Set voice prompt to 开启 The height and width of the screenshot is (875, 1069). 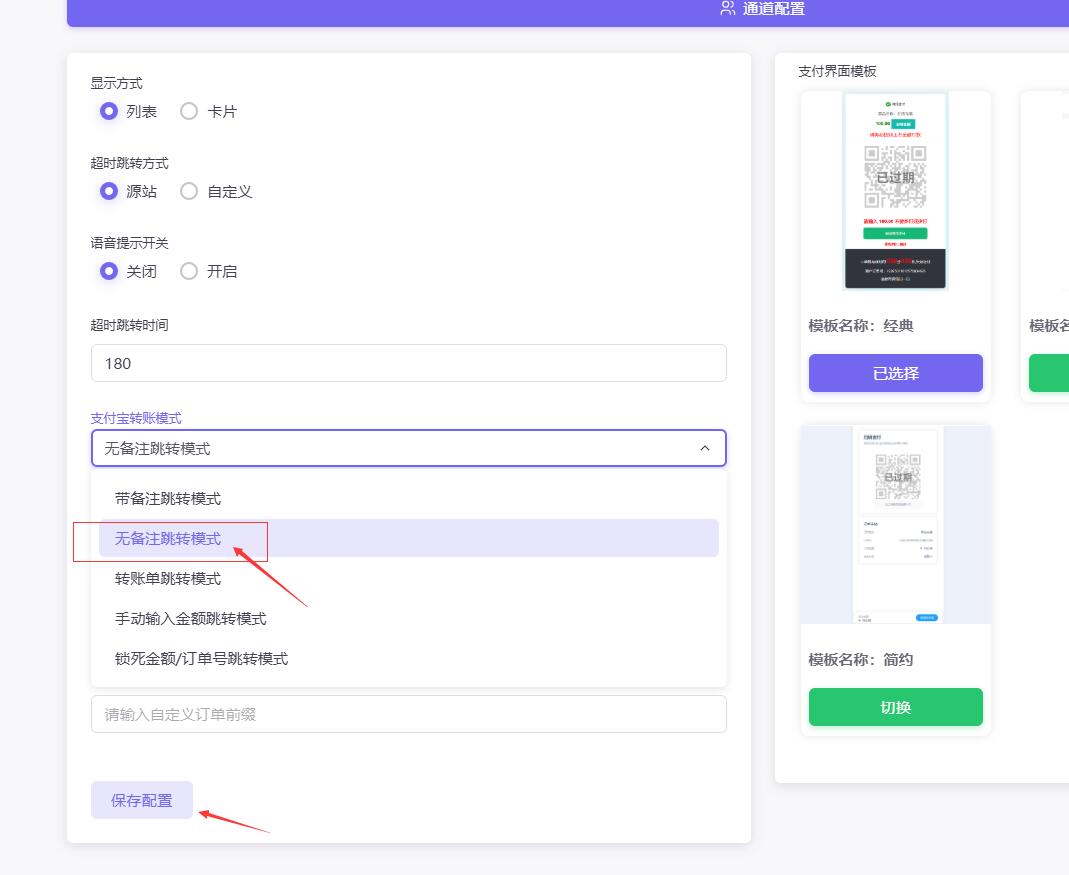coord(189,271)
